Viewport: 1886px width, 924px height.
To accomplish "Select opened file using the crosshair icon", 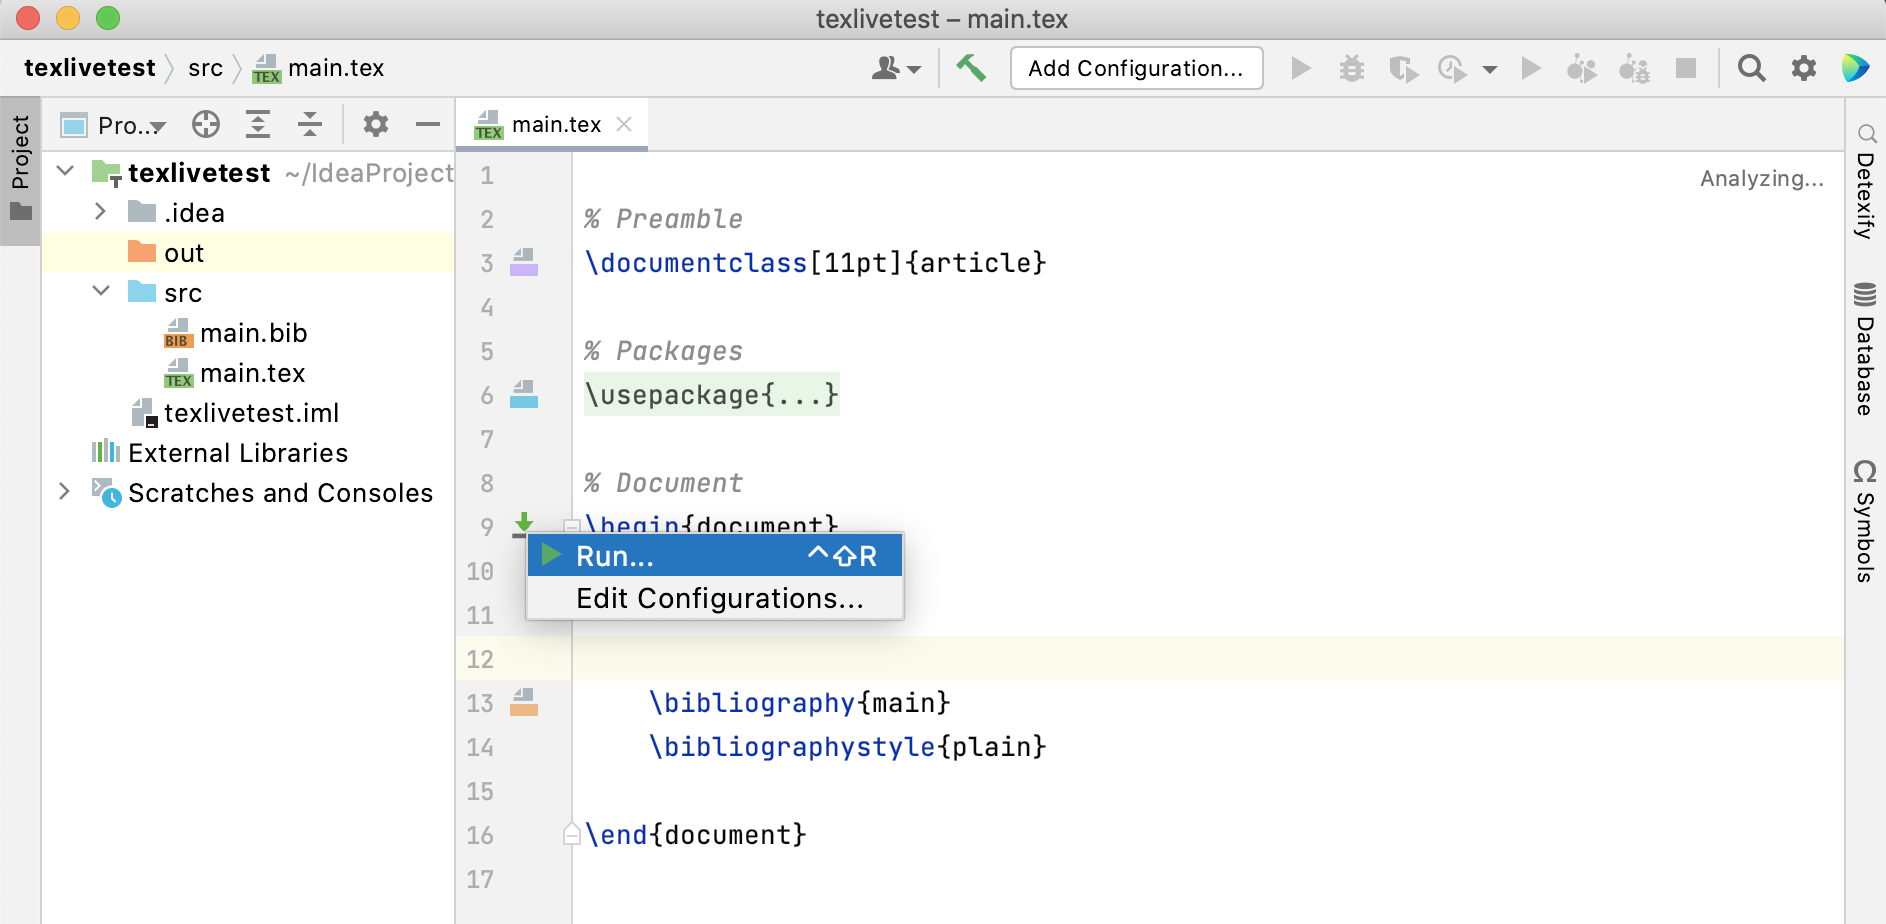I will (x=206, y=124).
